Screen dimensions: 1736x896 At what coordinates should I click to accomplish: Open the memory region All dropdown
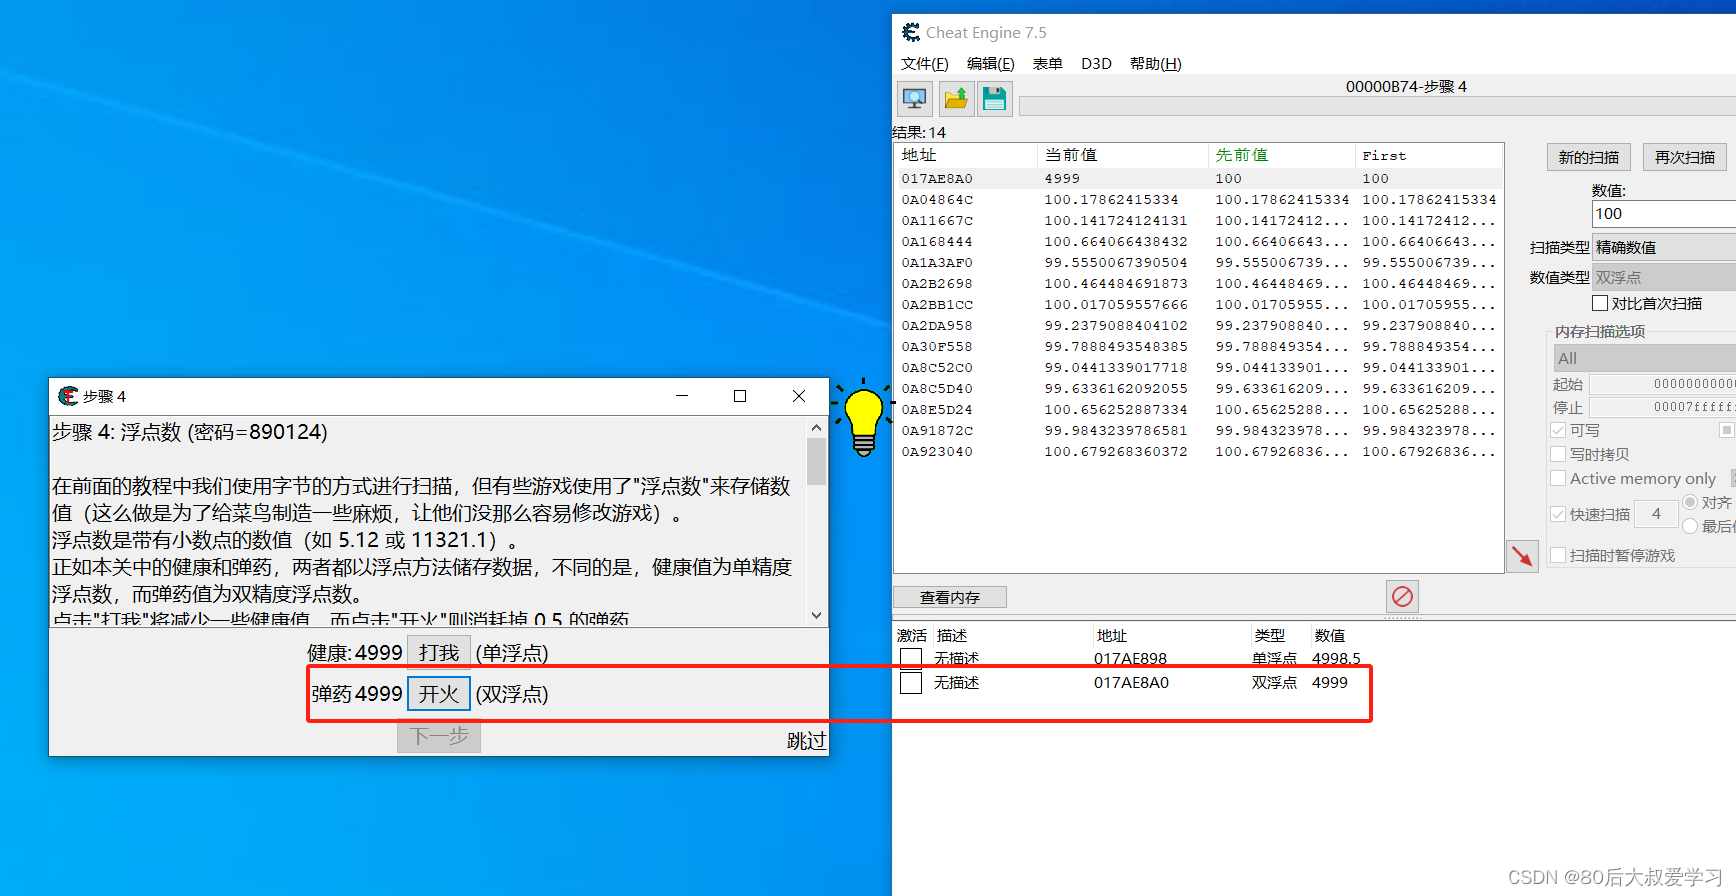click(x=1644, y=358)
